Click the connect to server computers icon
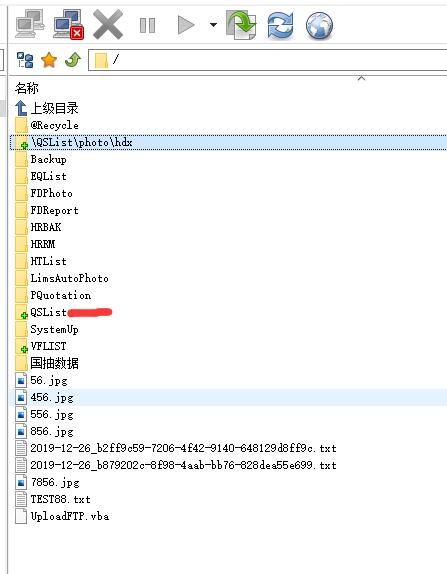 (x=30, y=24)
